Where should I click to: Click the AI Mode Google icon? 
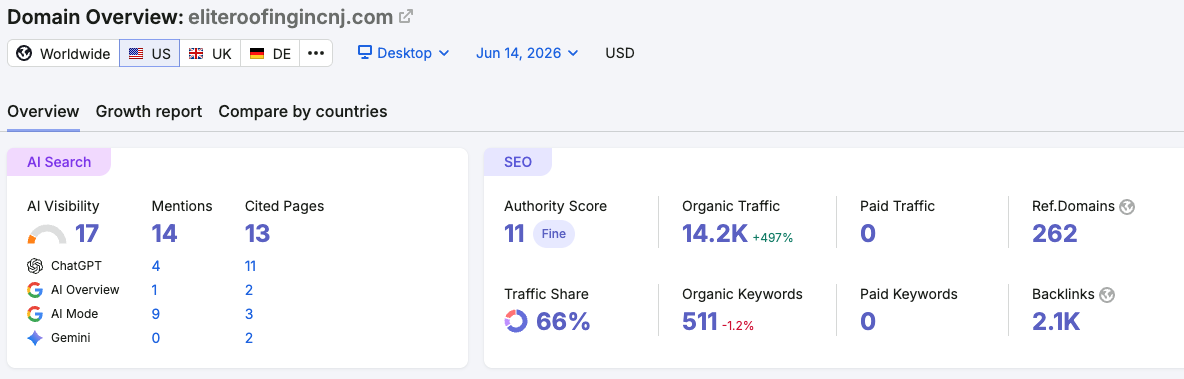[34, 314]
